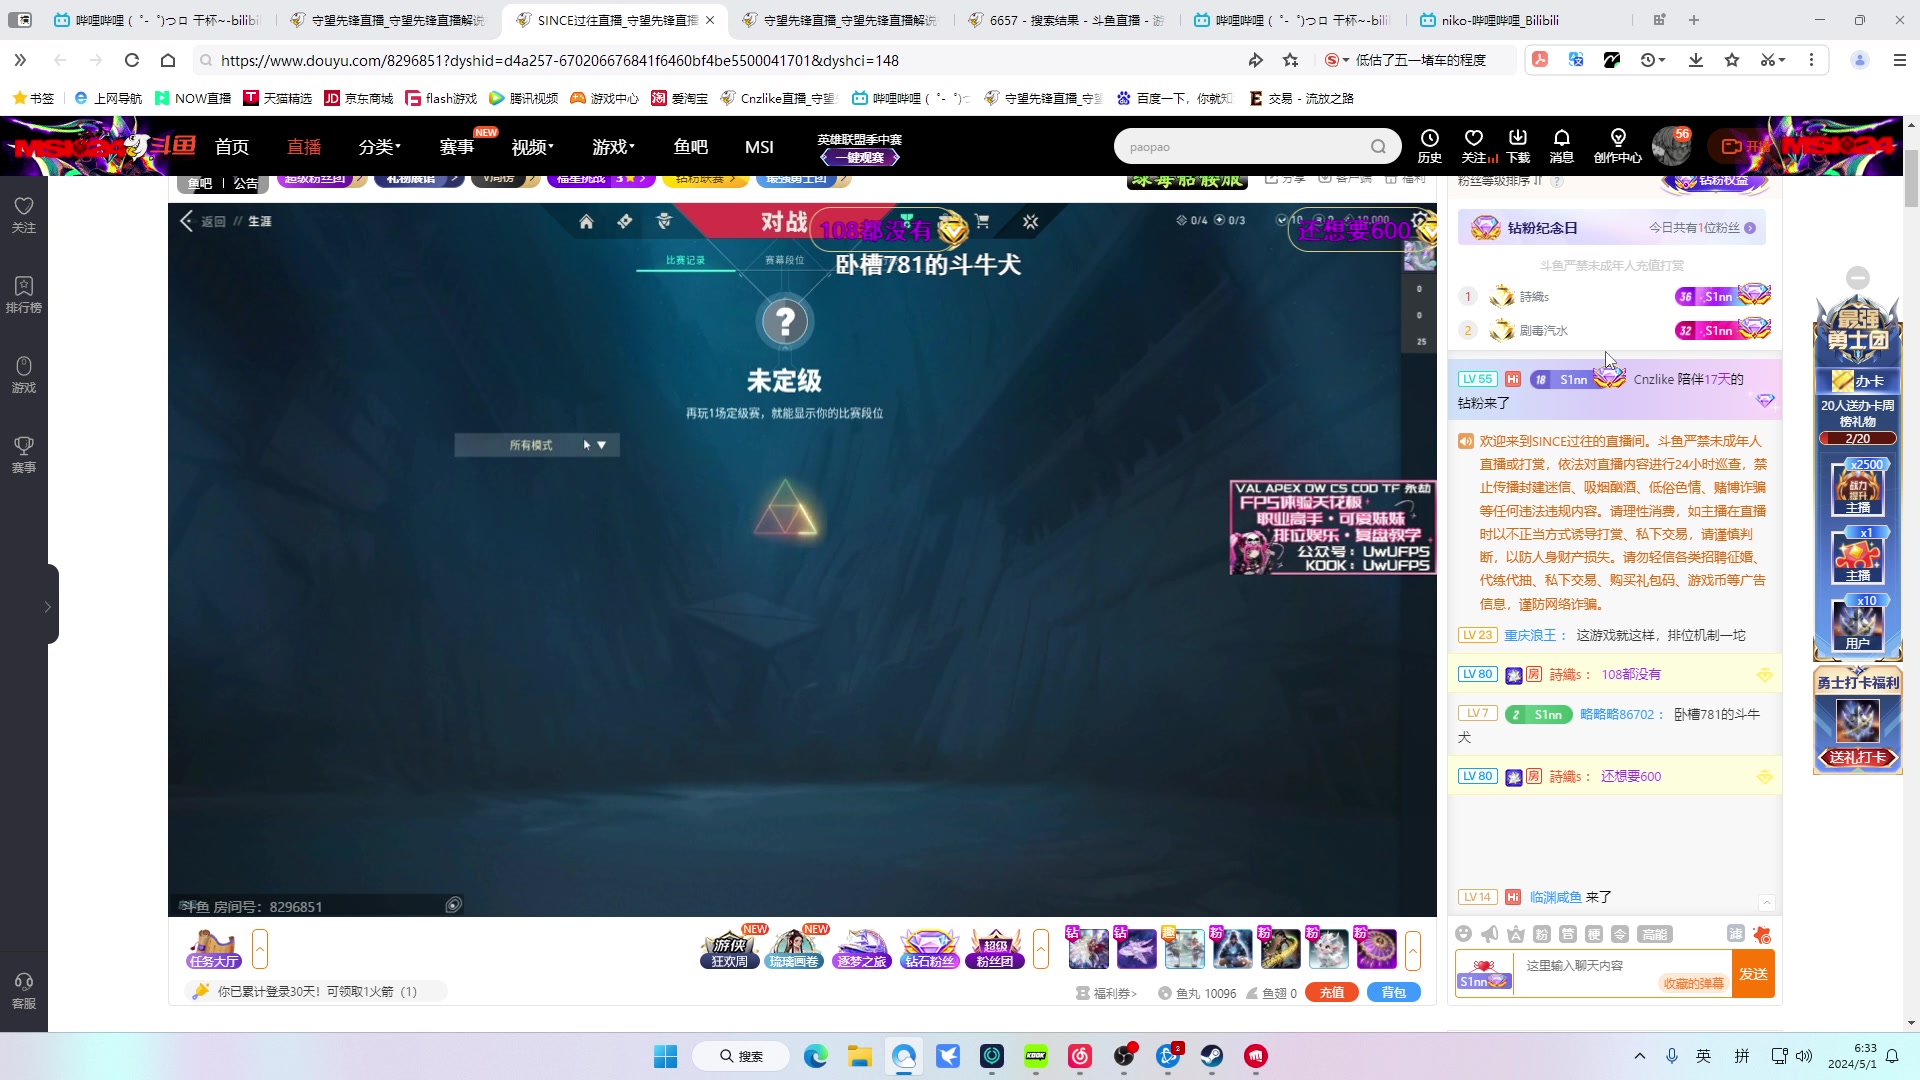Image resolution: width=1920 pixels, height=1080 pixels.
Task: Click the 历史 history clock icon
Action: point(1430,145)
